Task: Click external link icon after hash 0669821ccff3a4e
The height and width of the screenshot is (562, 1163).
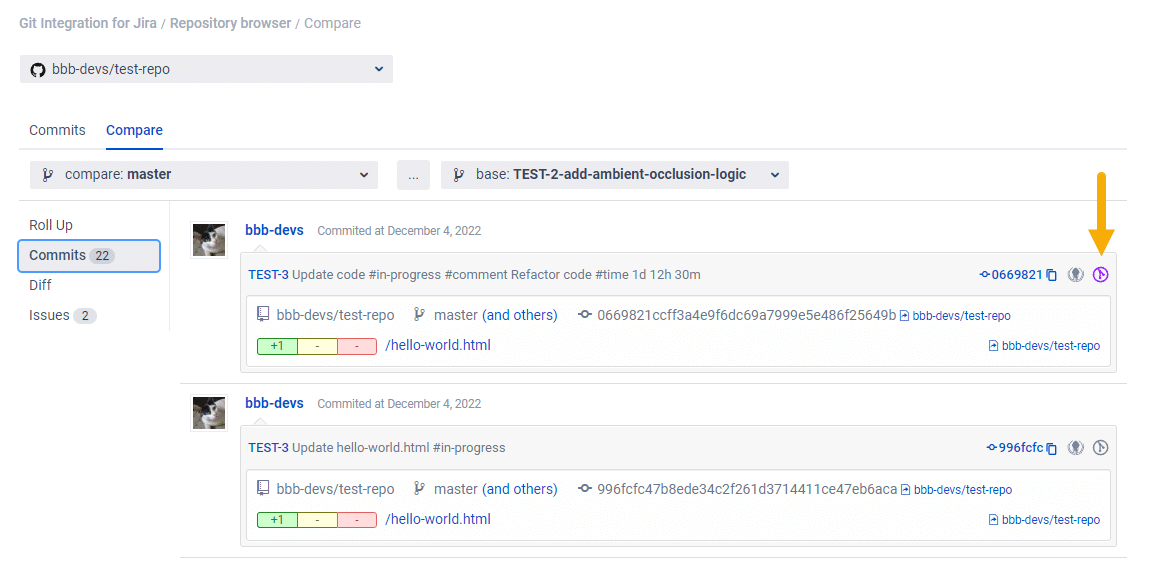Action: pos(904,316)
